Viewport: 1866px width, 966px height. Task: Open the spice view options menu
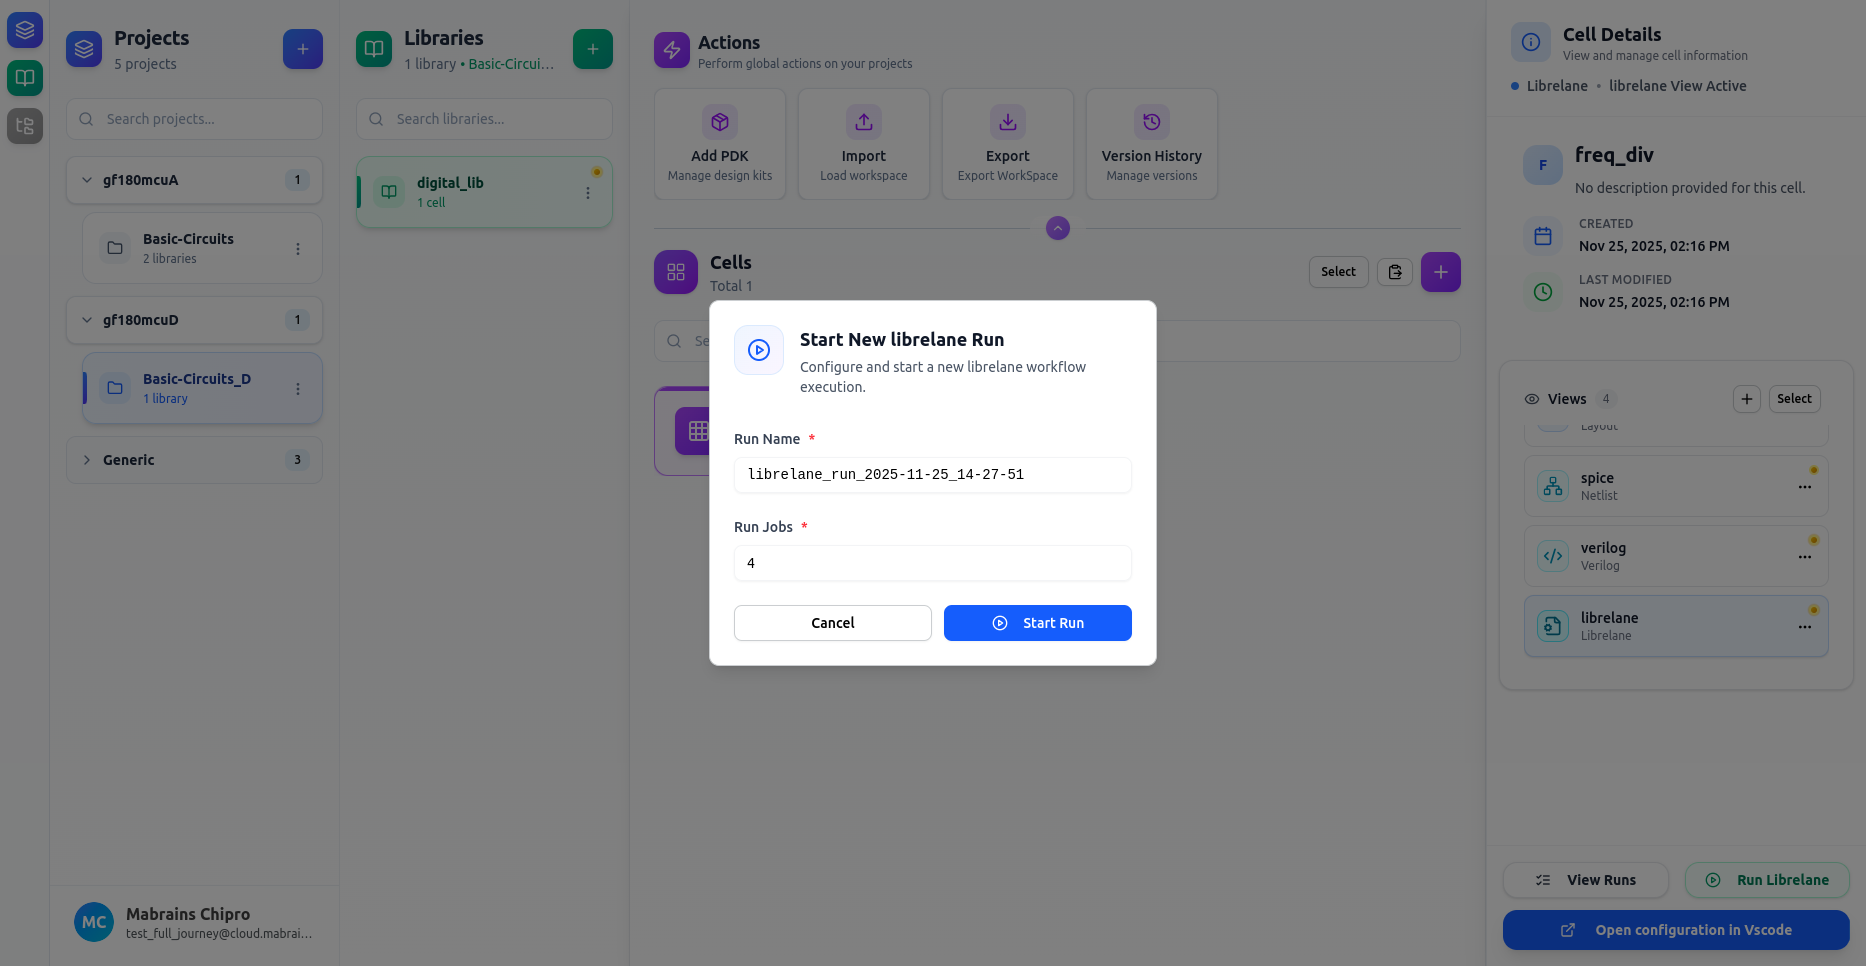pos(1804,487)
